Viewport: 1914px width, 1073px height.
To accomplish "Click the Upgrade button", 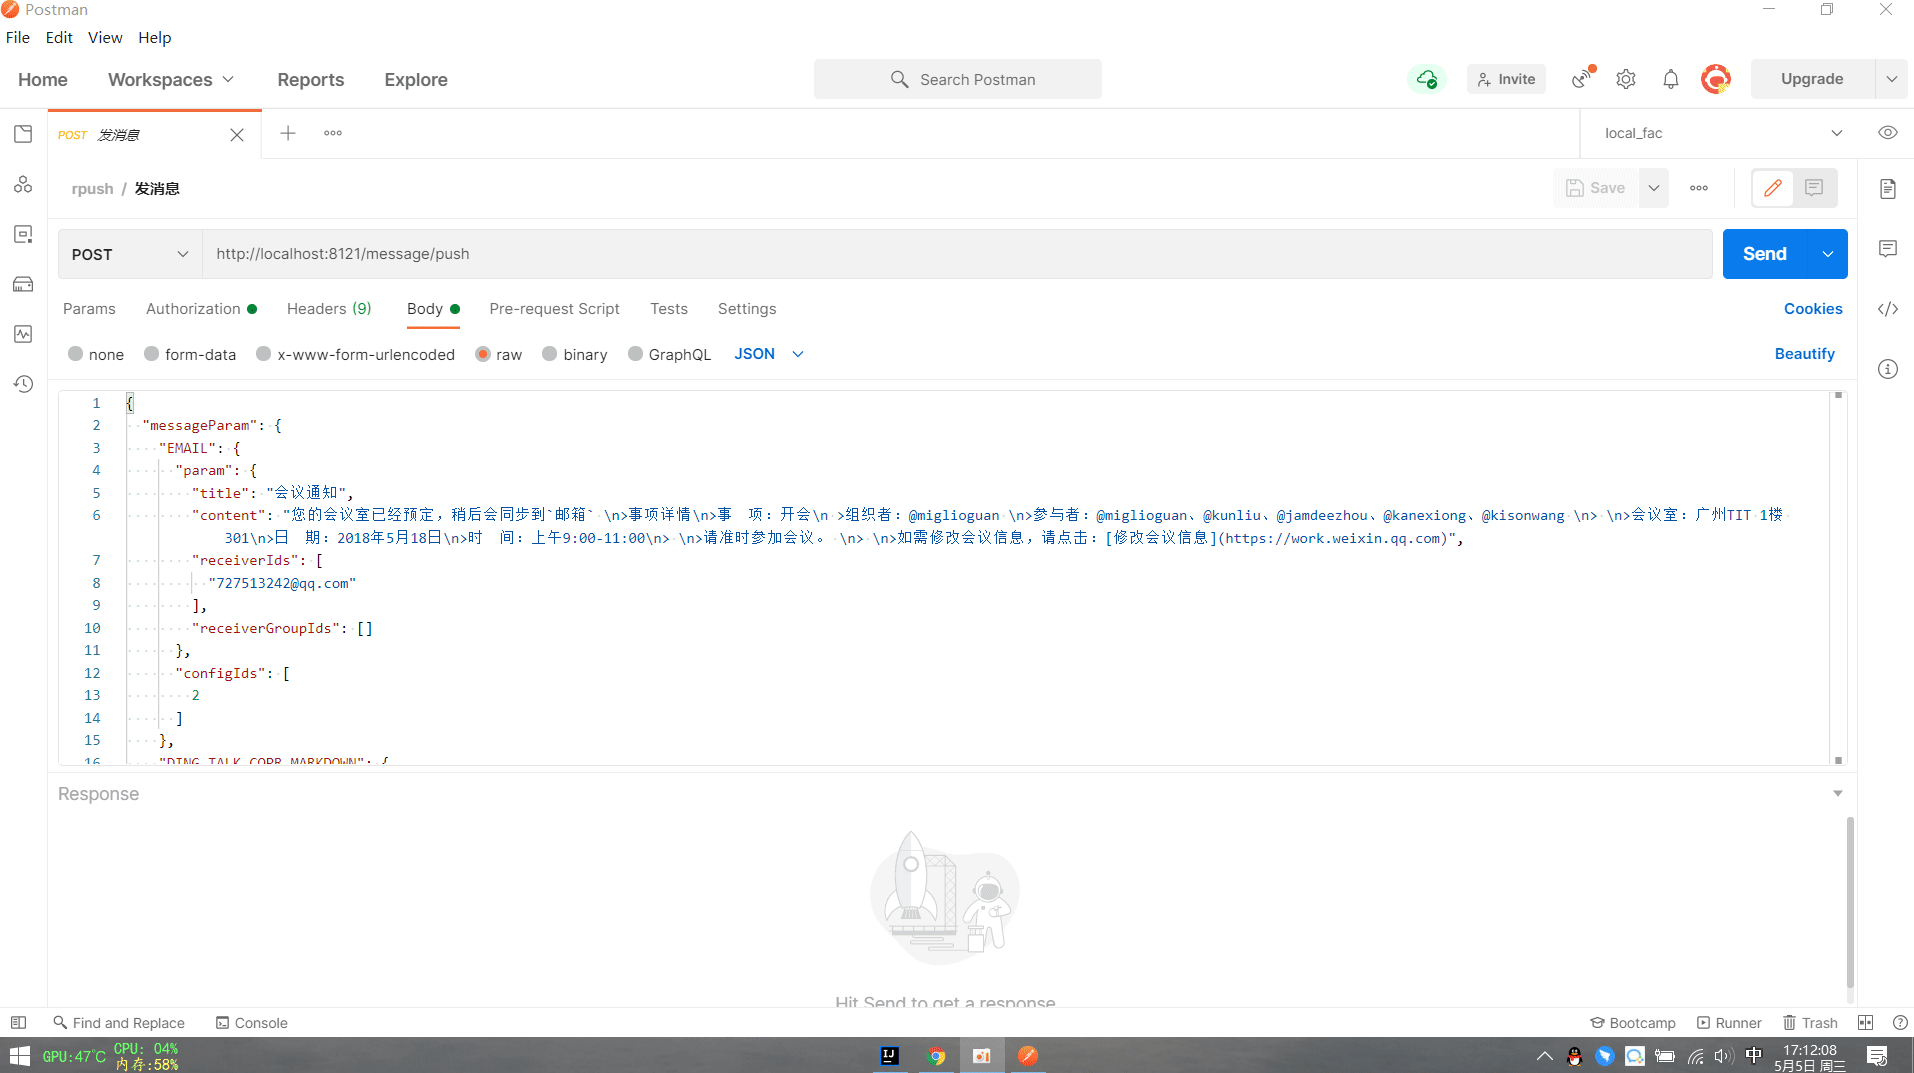I will (x=1812, y=79).
